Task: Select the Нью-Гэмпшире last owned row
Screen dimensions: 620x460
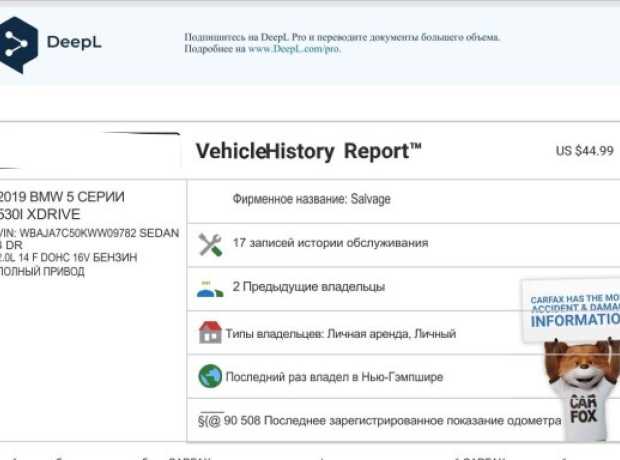Action: point(403,376)
